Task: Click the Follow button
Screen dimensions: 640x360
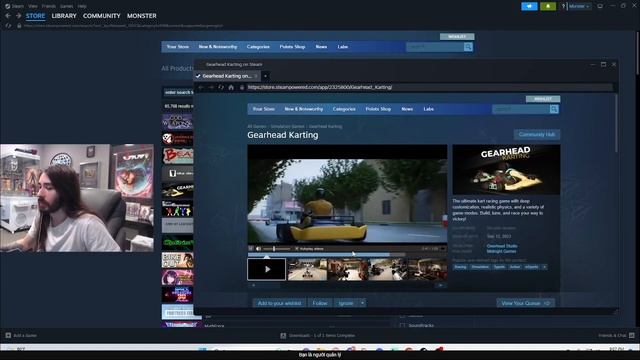Action: coord(320,303)
